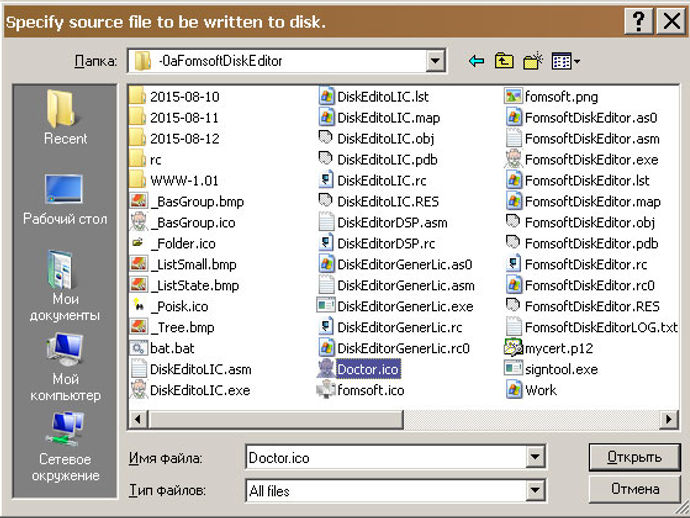690x518 pixels.
Task: Select file name DiskEditoLIC.asm
Action: click(x=201, y=369)
